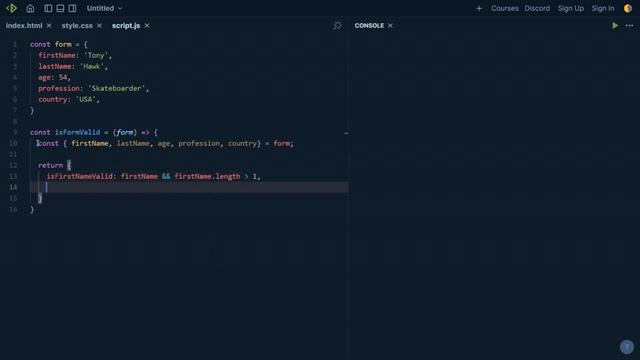Select the script.js tab
The image size is (640, 360).
[126, 25]
